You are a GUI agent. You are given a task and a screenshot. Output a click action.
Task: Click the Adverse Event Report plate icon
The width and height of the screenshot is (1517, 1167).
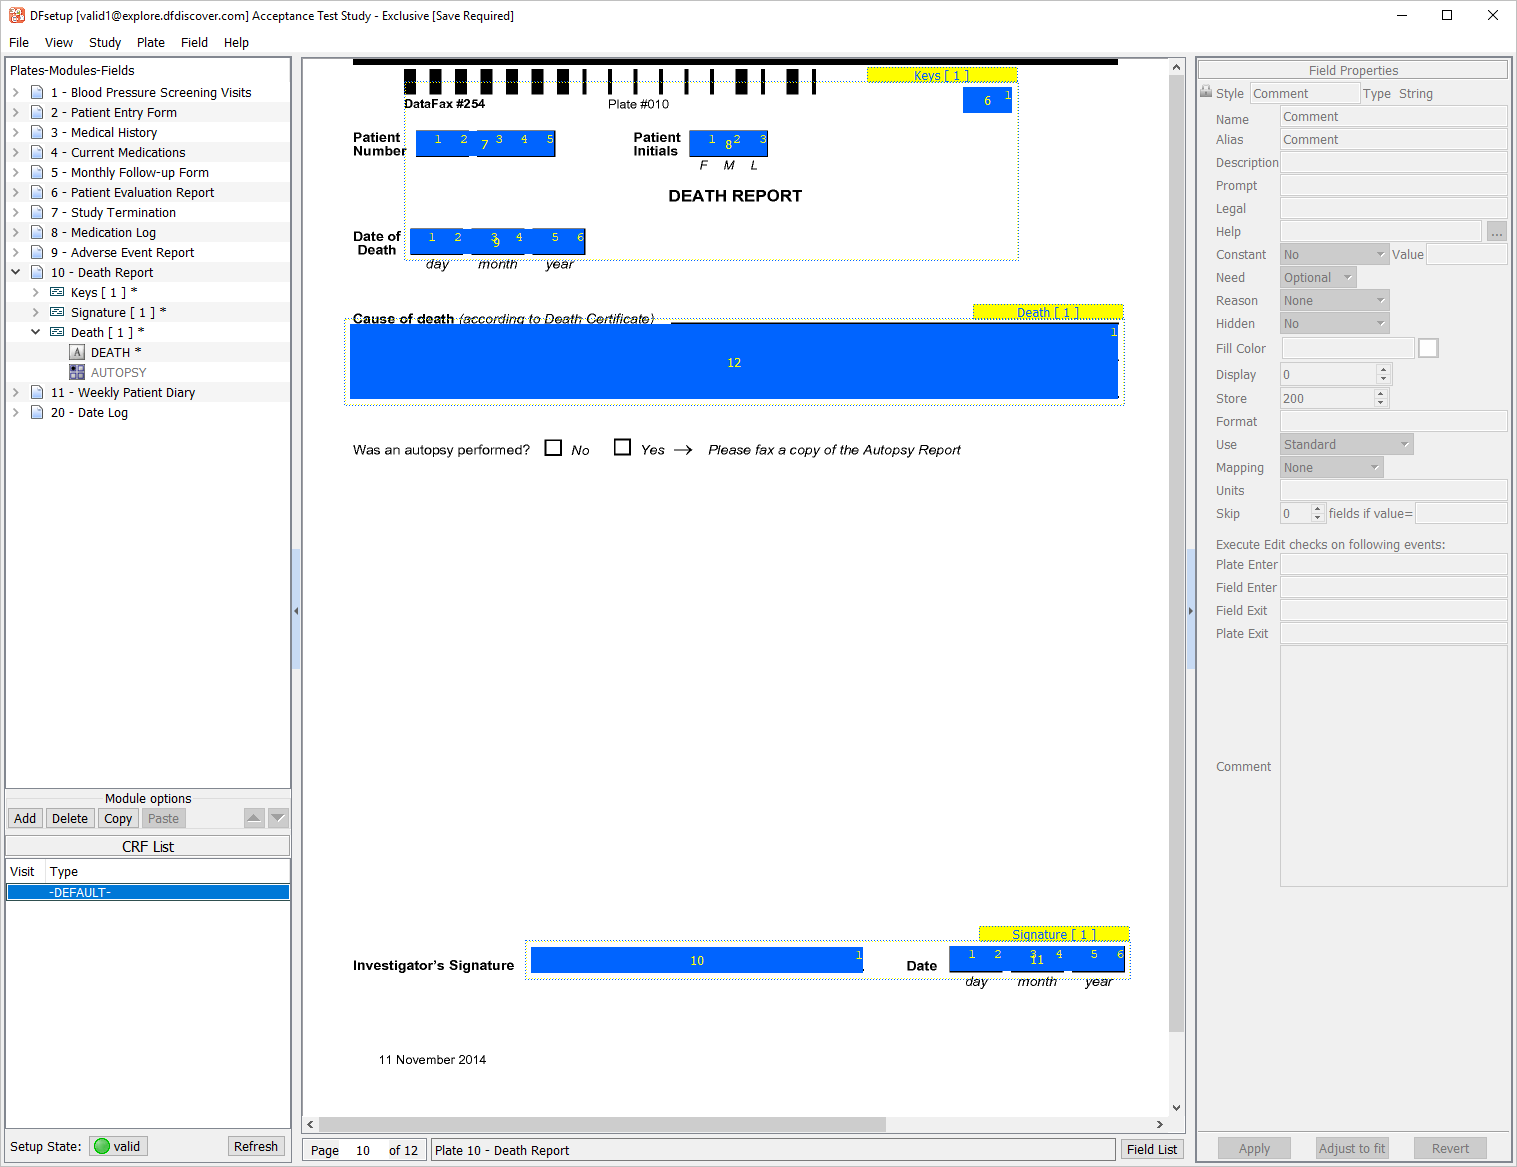click(x=37, y=252)
